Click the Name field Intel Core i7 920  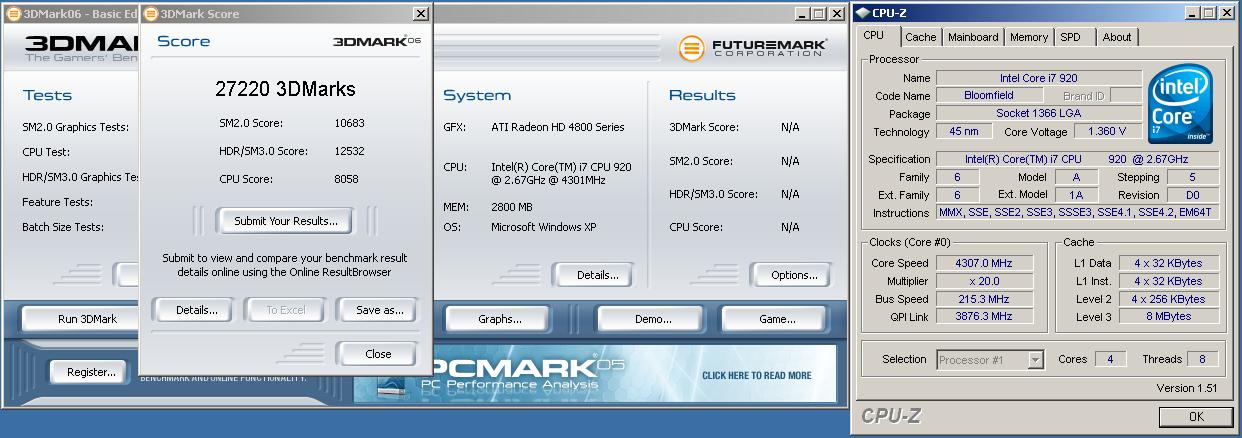point(1038,78)
